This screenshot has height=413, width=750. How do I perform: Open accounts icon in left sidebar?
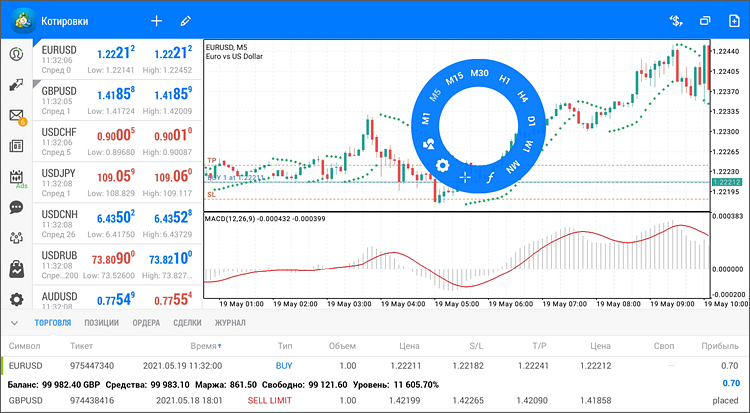pyautogui.click(x=16, y=54)
